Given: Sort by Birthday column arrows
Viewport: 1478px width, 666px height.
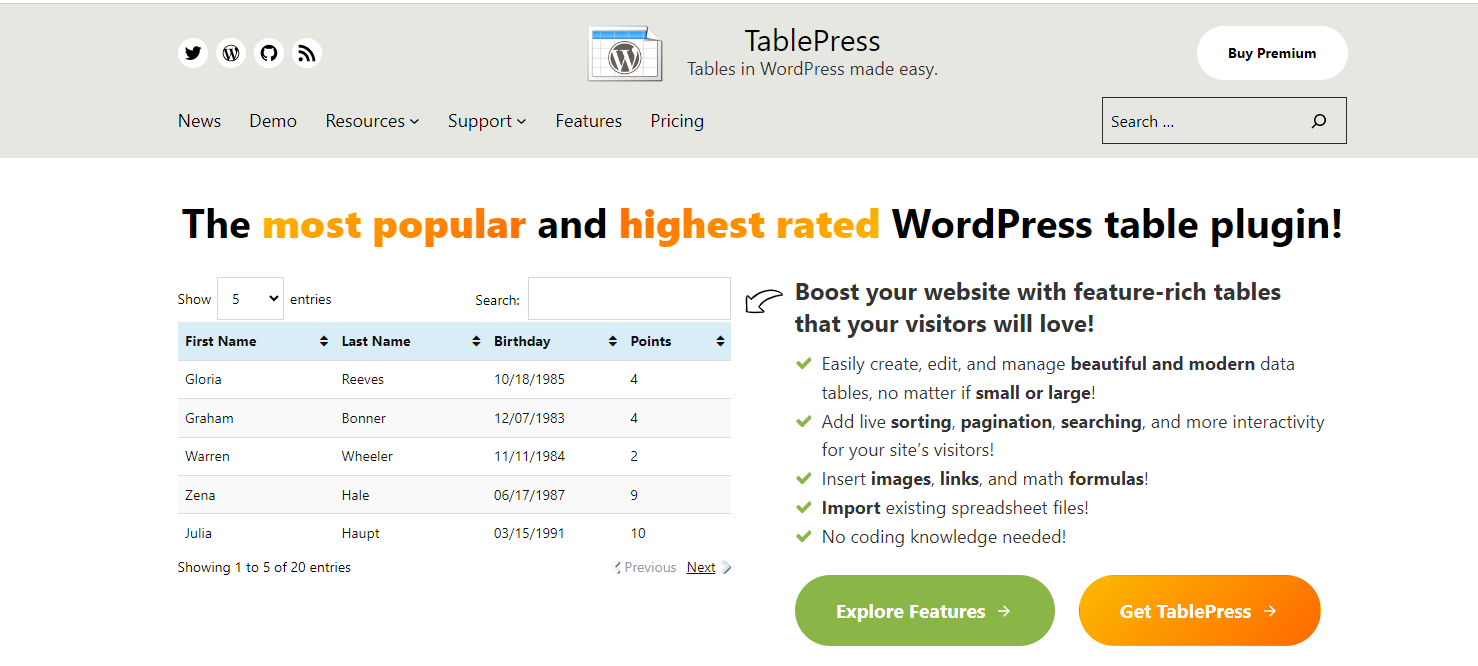Looking at the screenshot, I should pos(613,342).
